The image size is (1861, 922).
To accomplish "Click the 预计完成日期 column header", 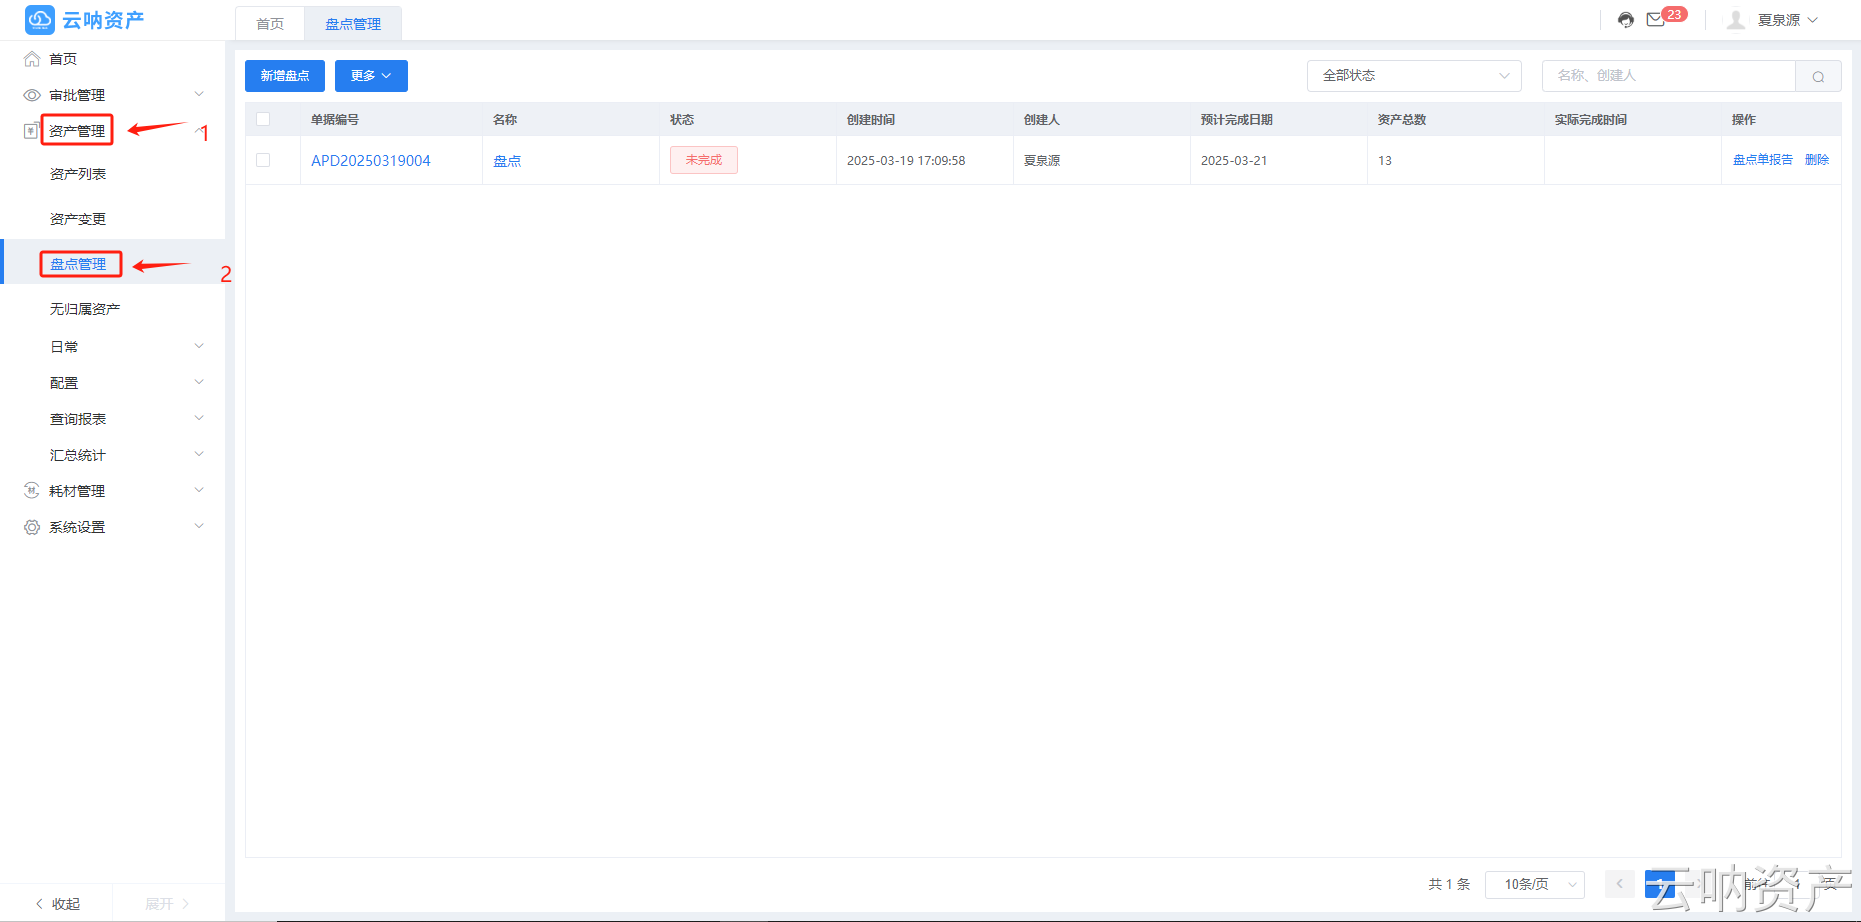I will pyautogui.click(x=1237, y=120).
